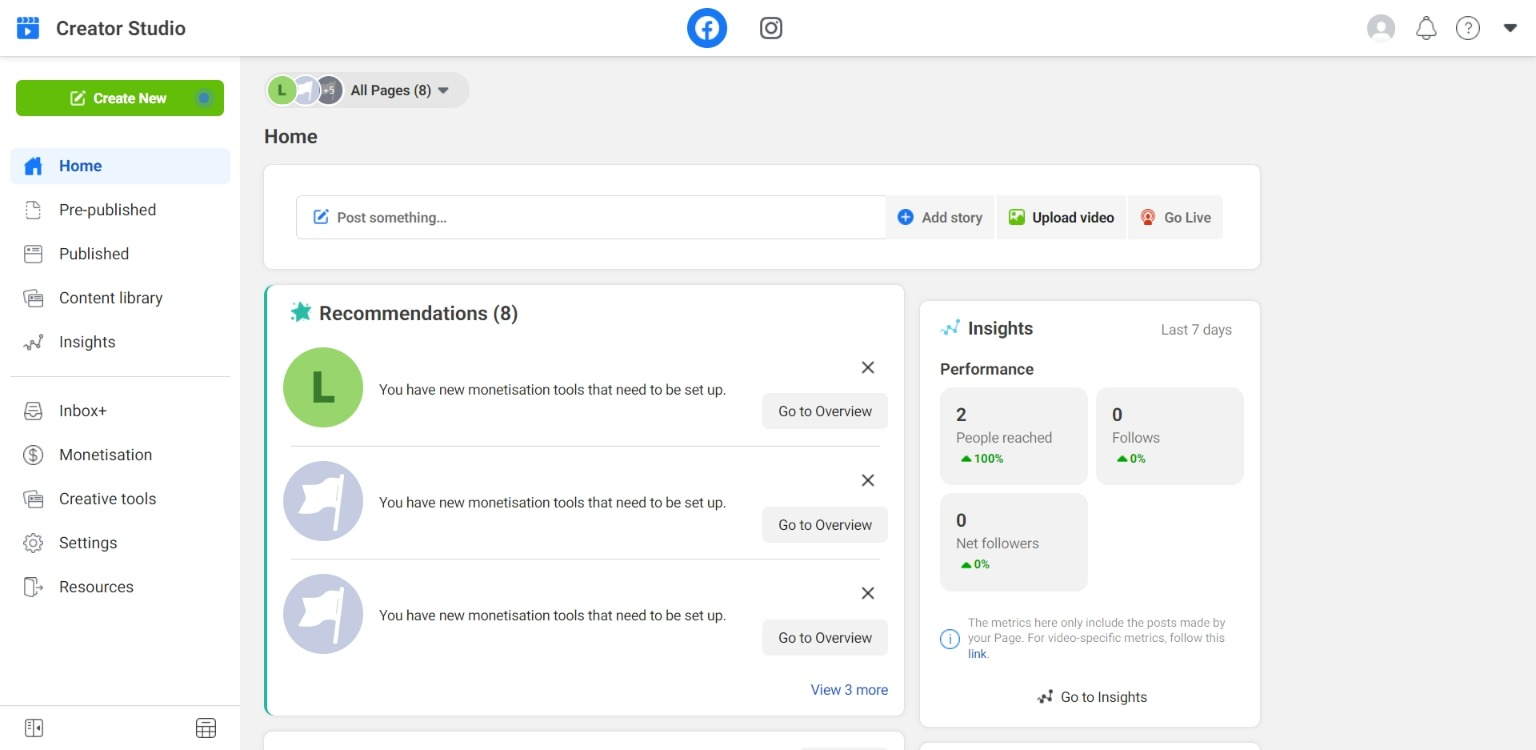Image resolution: width=1536 pixels, height=750 pixels.
Task: Click the Post something input field
Action: tap(591, 217)
